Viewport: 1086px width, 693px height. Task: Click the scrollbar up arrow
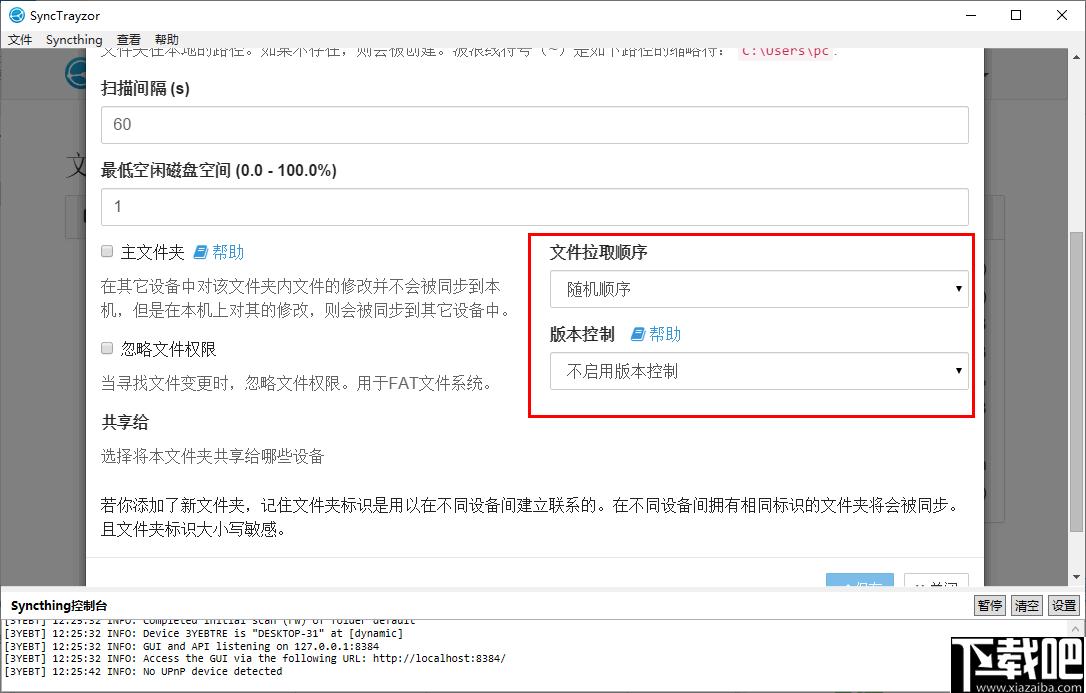[1077, 55]
